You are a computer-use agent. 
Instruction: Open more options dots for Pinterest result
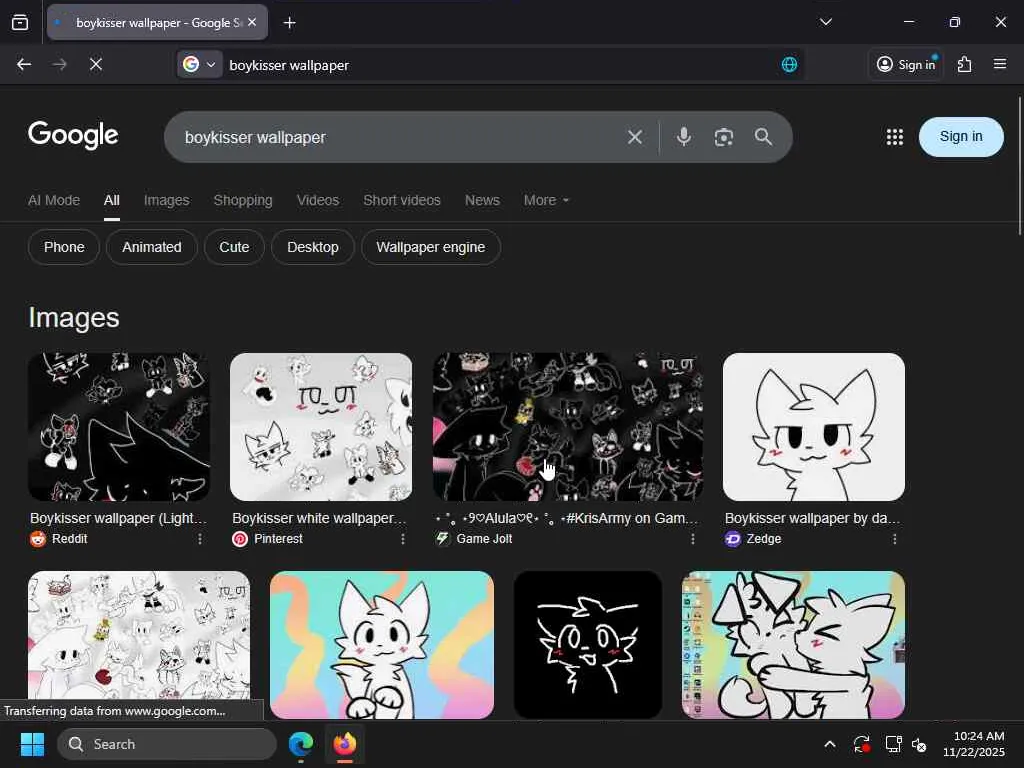click(x=403, y=539)
